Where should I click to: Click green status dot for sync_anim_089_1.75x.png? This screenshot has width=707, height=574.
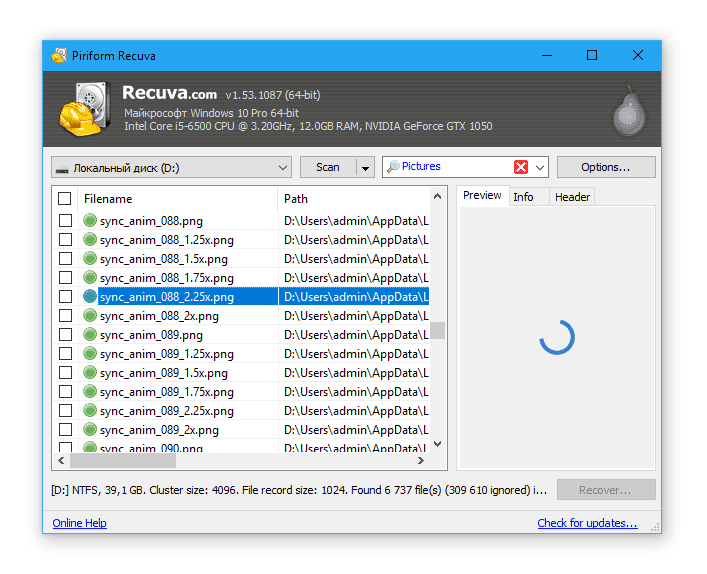90,391
